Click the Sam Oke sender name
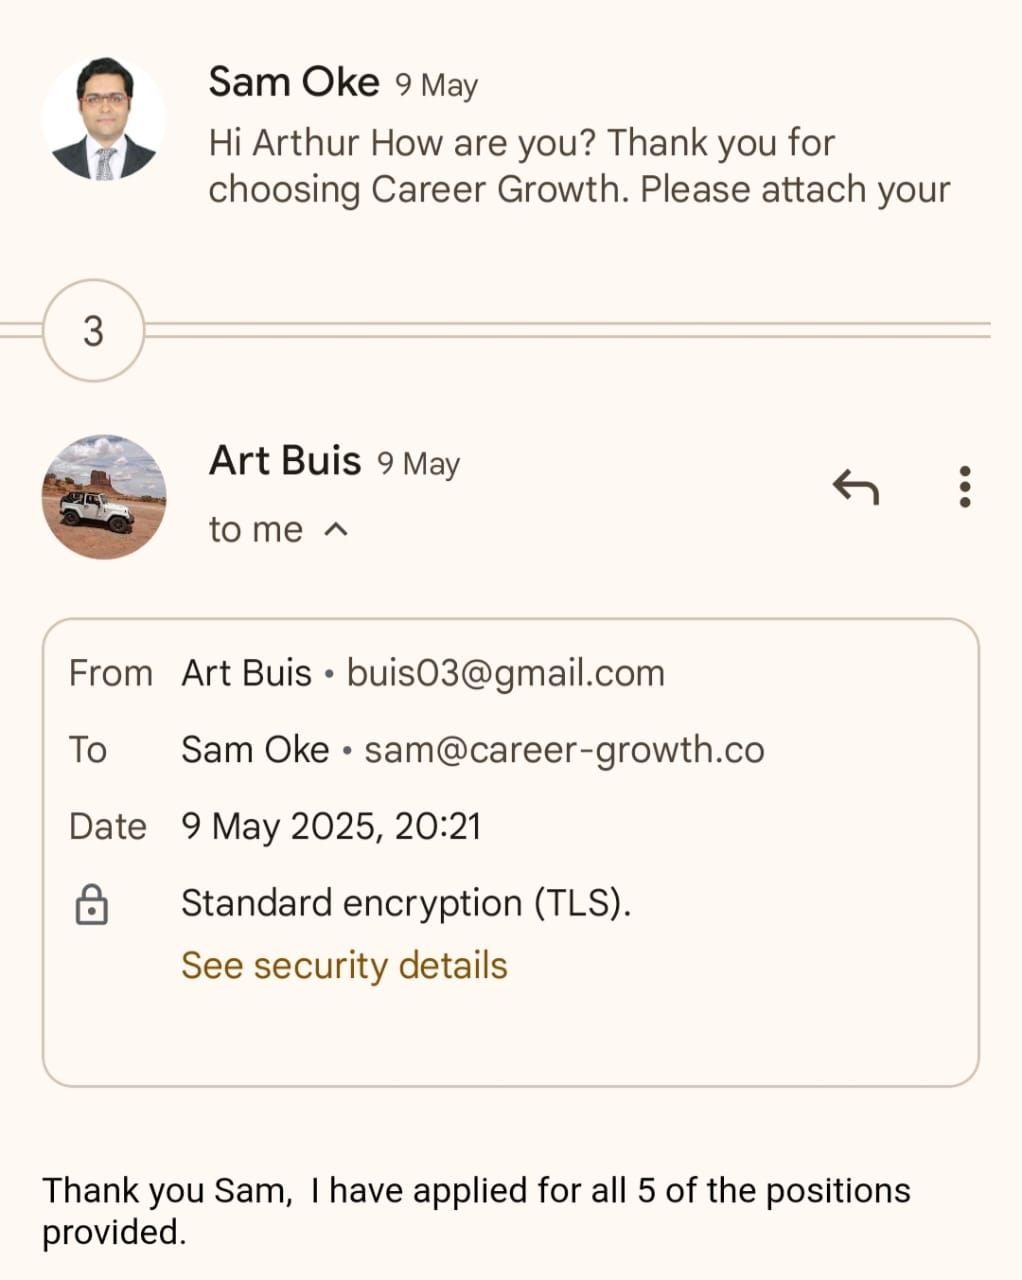The width and height of the screenshot is (1022, 1280). pyautogui.click(x=294, y=82)
